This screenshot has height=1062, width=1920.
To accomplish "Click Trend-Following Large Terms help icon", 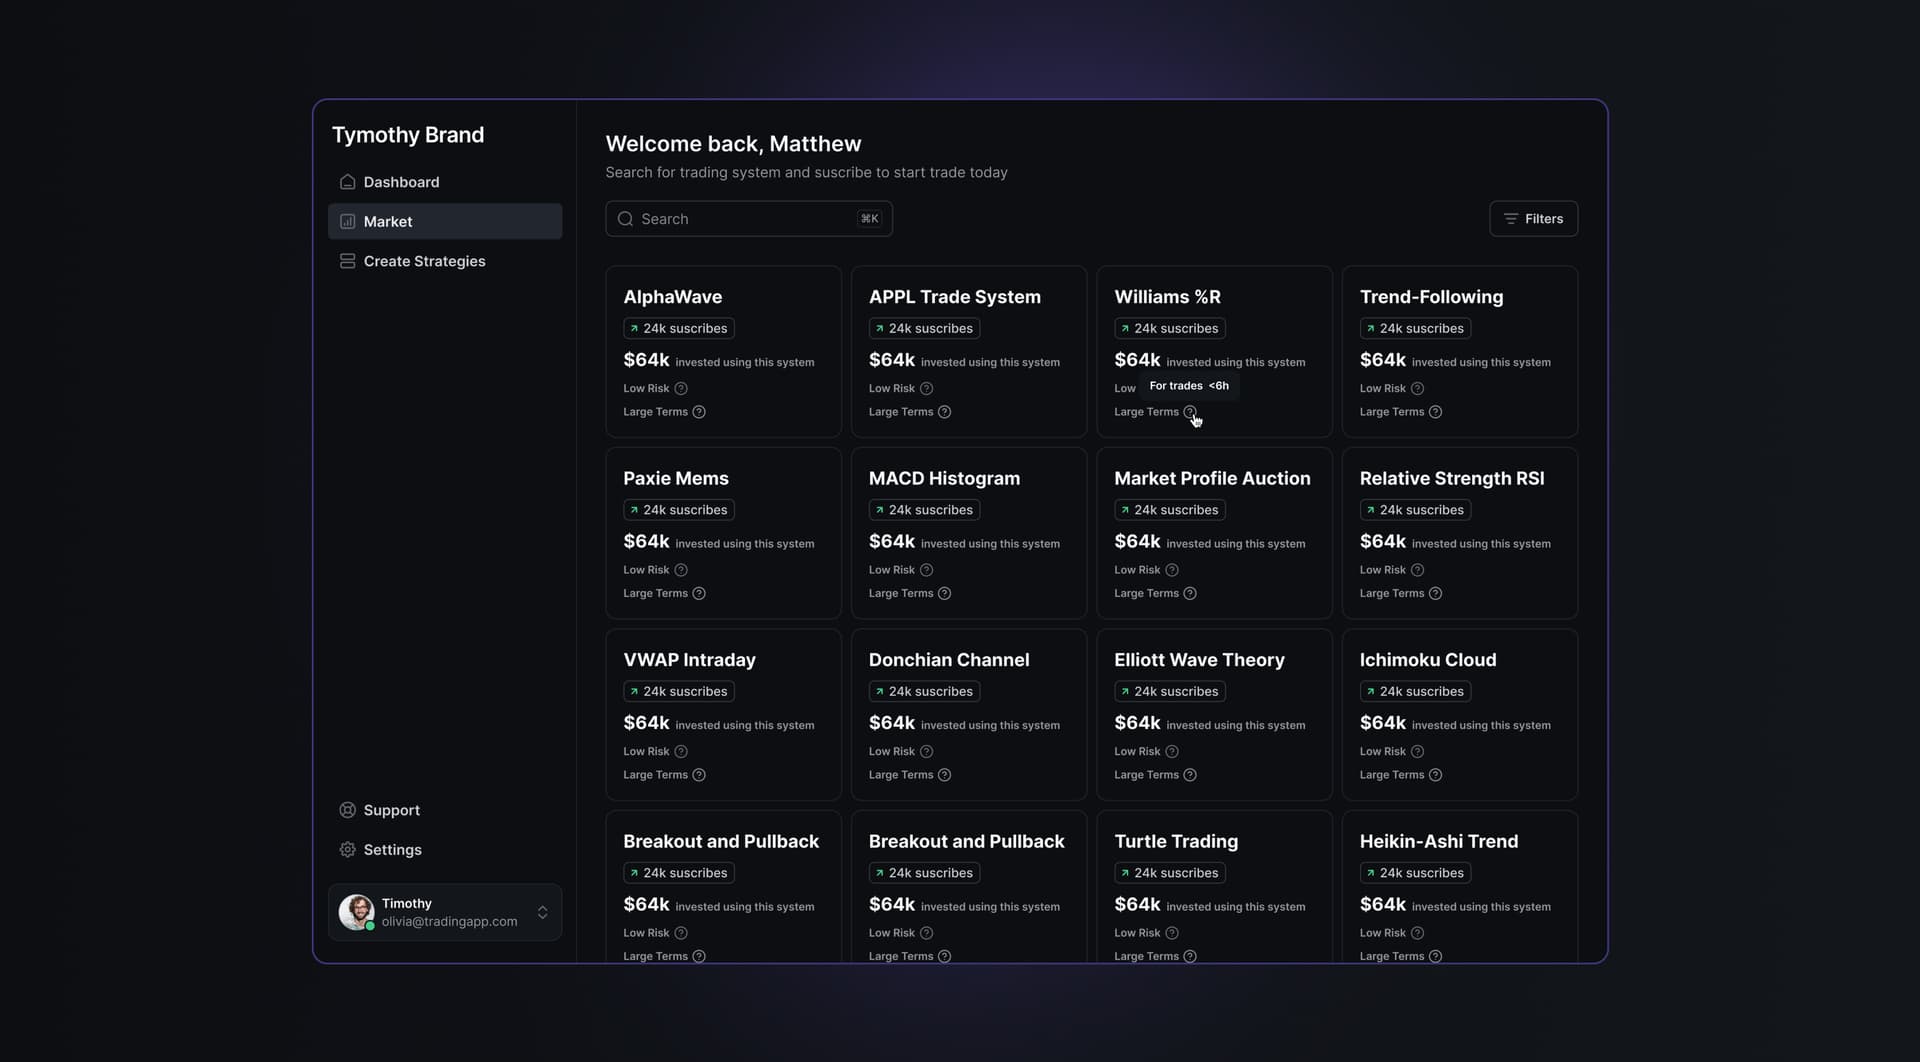I will point(1435,412).
